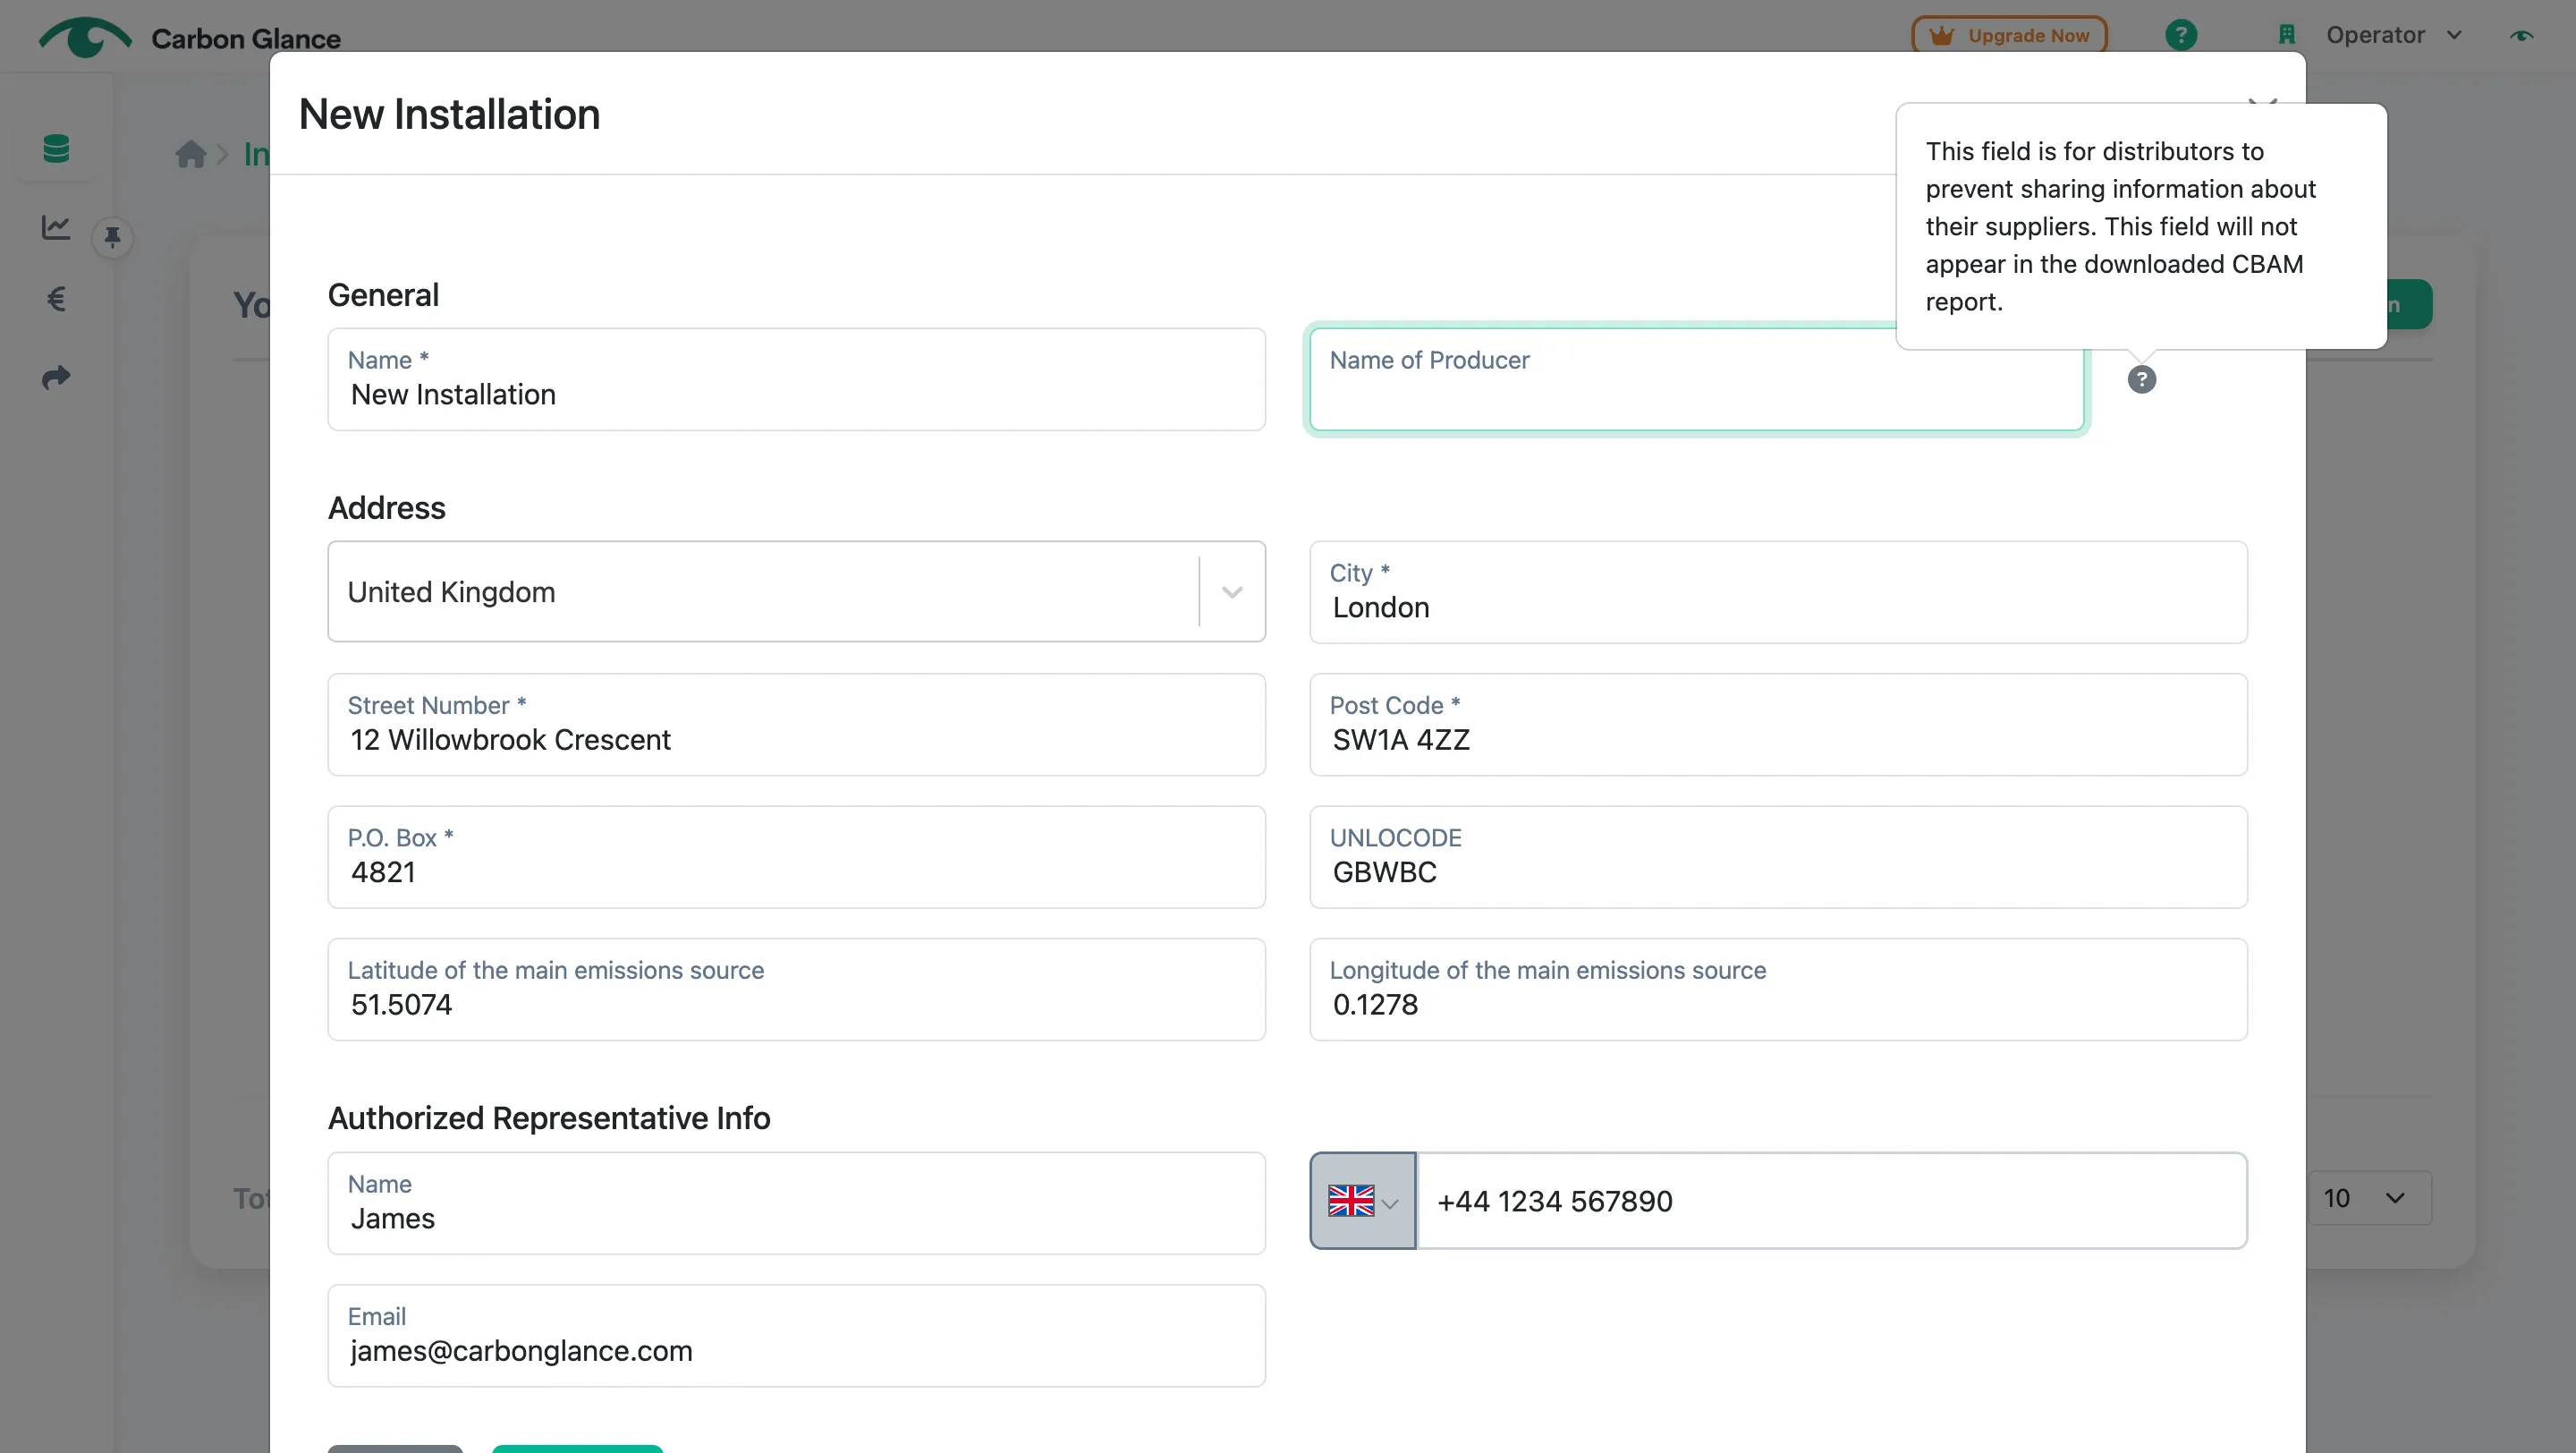The height and width of the screenshot is (1453, 2576).
Task: Click the pin sidebar icon
Action: 112,237
